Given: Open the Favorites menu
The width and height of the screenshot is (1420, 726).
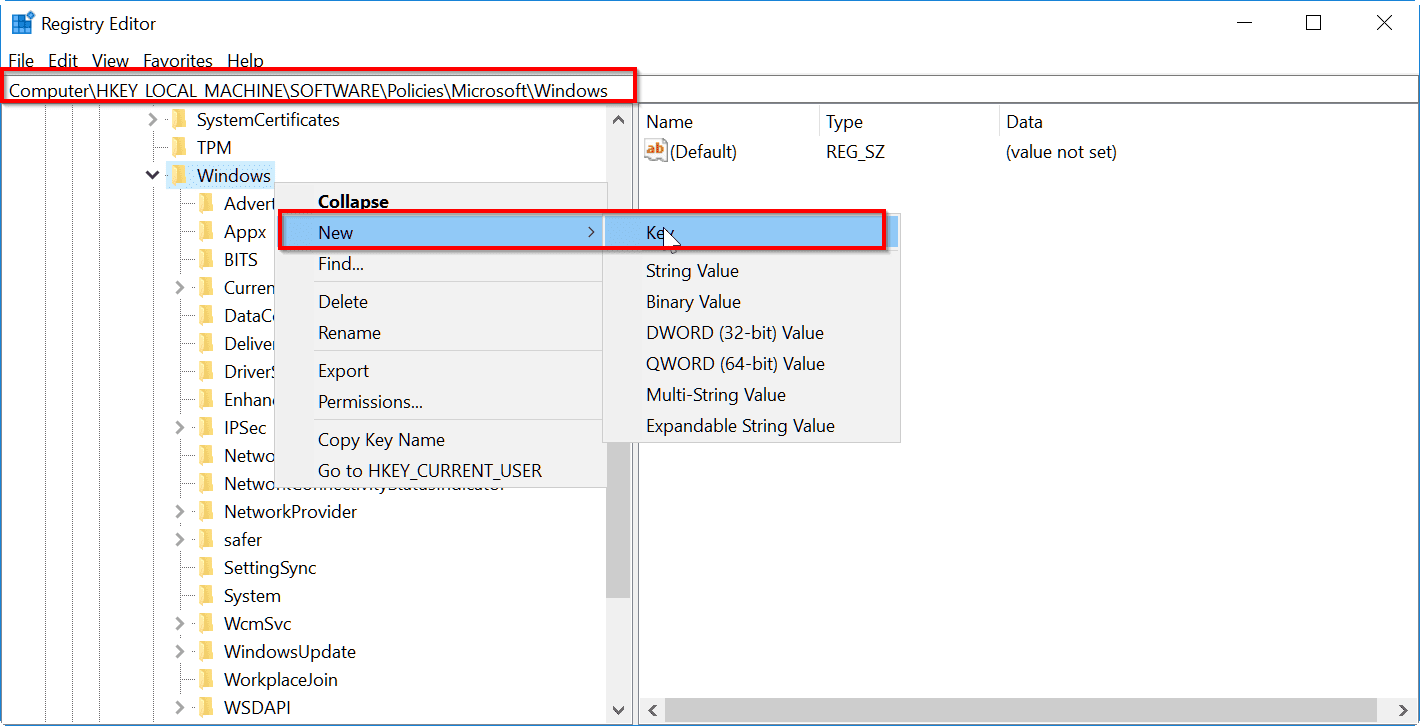Looking at the screenshot, I should click(178, 61).
